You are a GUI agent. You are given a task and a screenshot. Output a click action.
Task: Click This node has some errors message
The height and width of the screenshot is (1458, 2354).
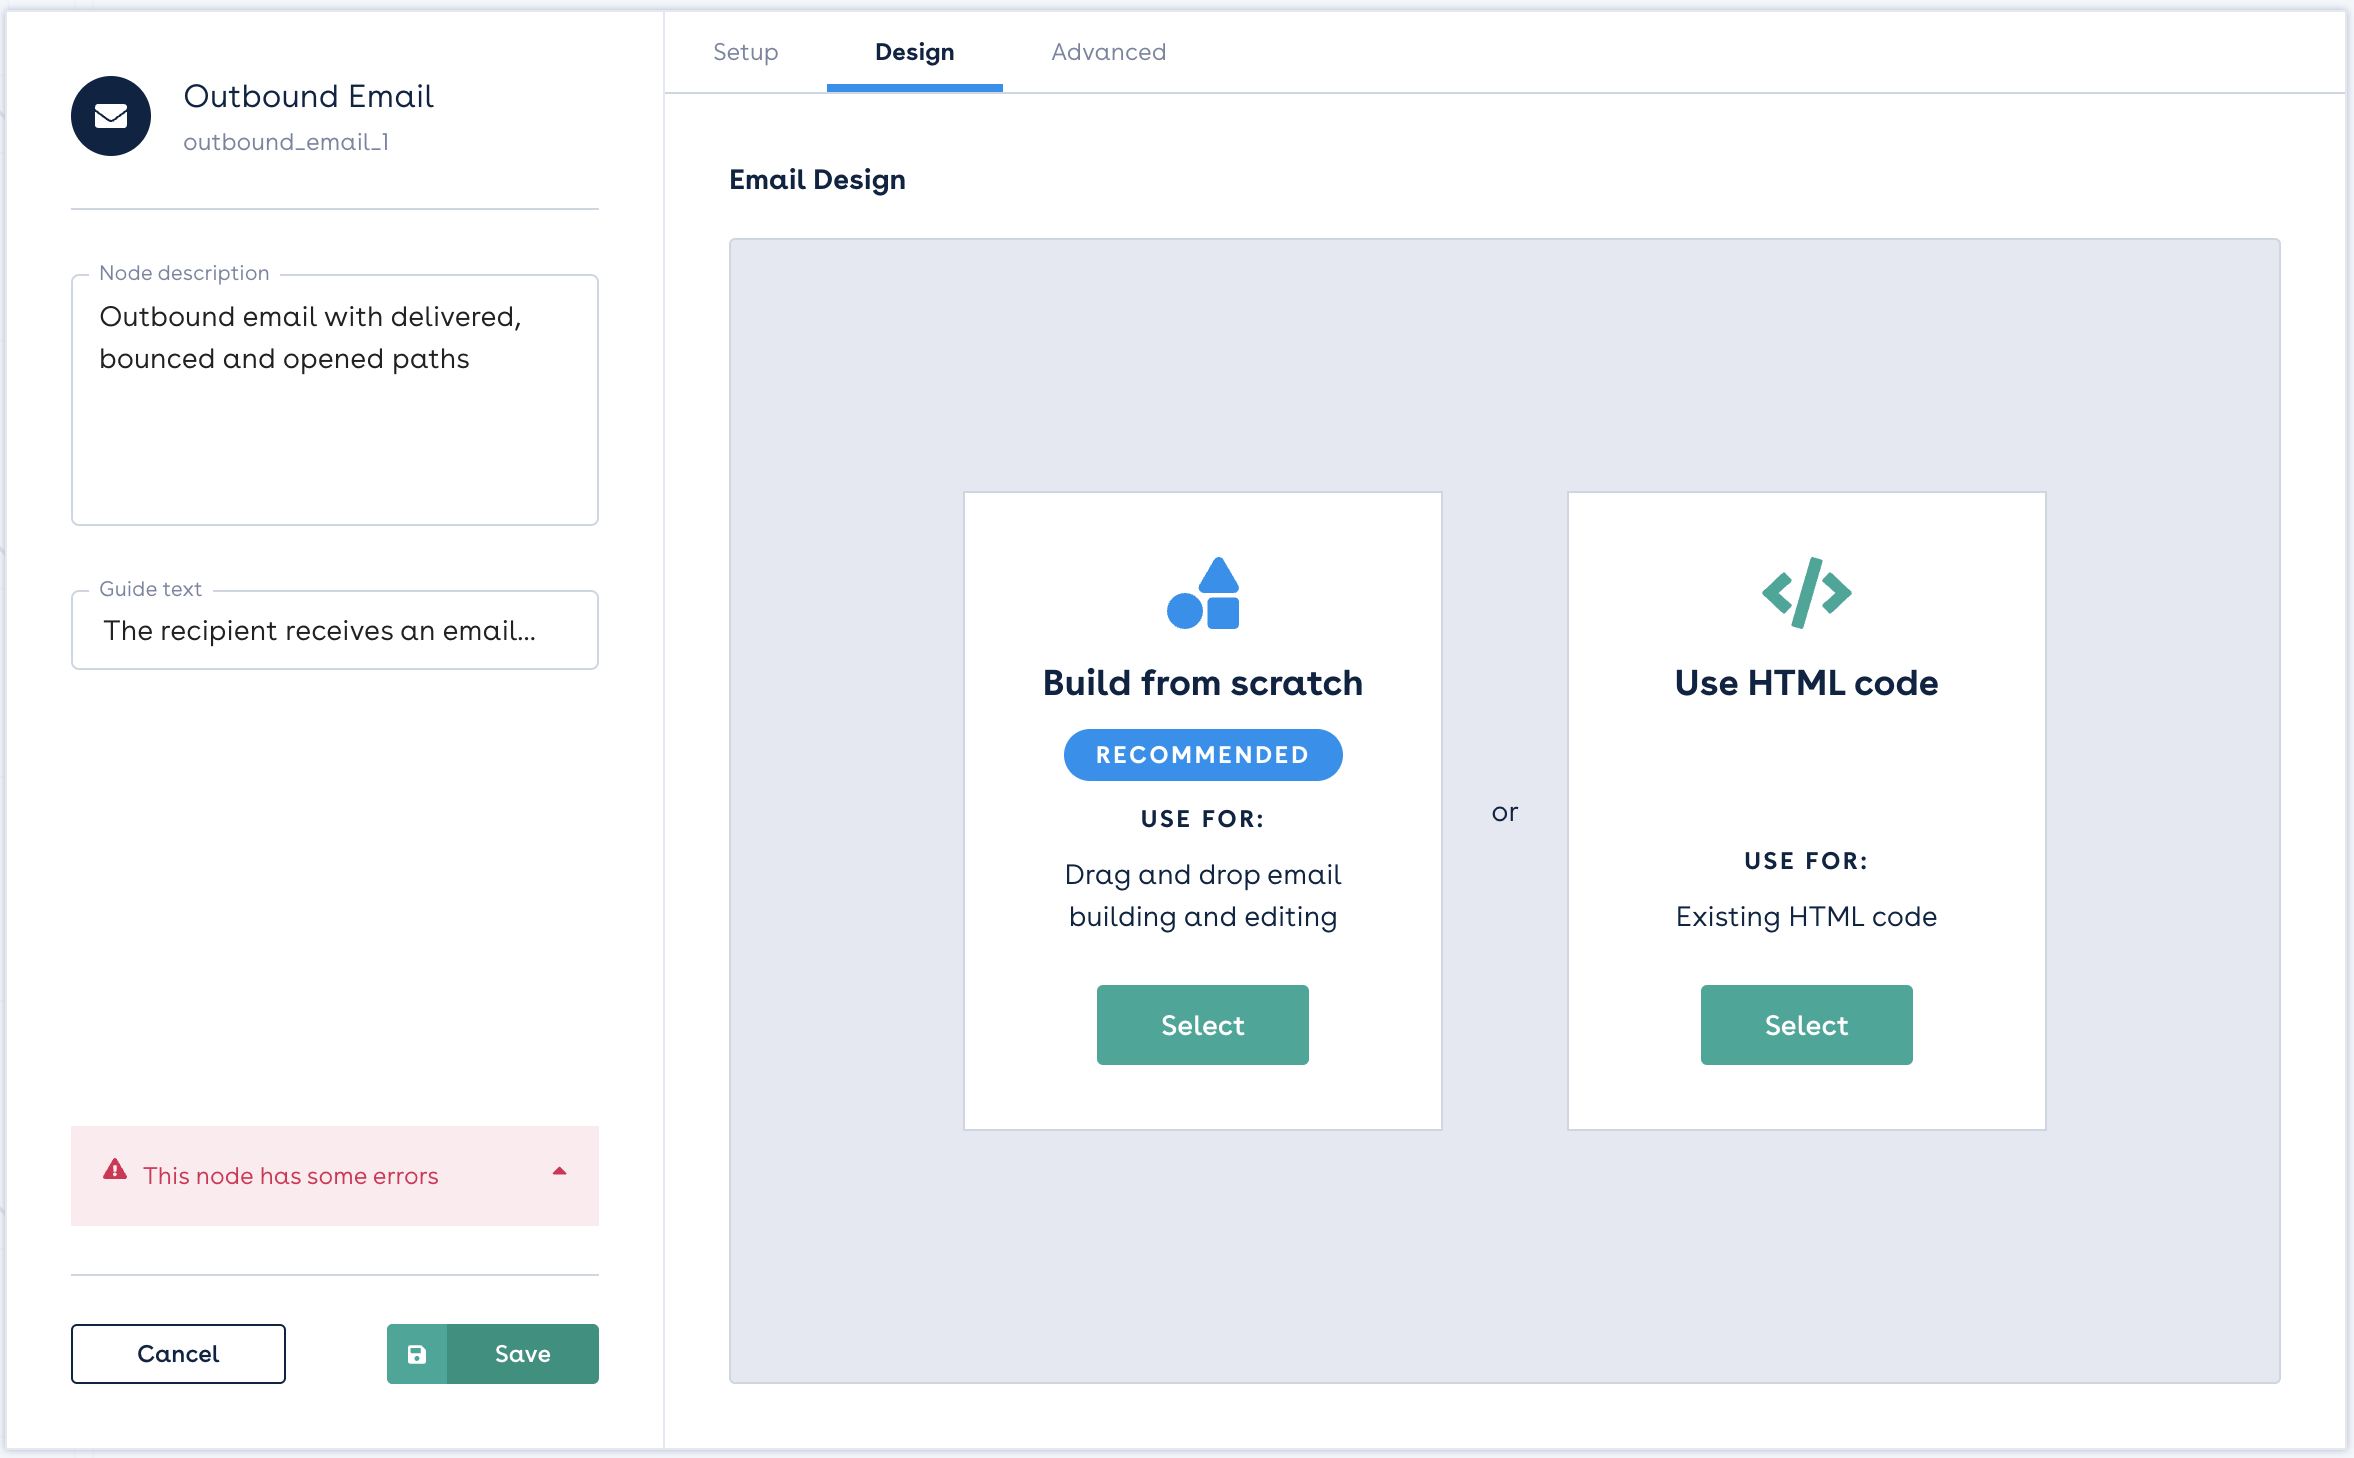tap(291, 1176)
